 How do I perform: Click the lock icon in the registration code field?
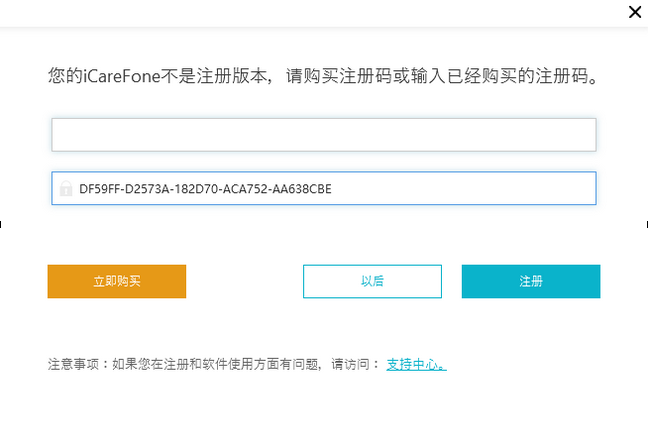coord(66,188)
